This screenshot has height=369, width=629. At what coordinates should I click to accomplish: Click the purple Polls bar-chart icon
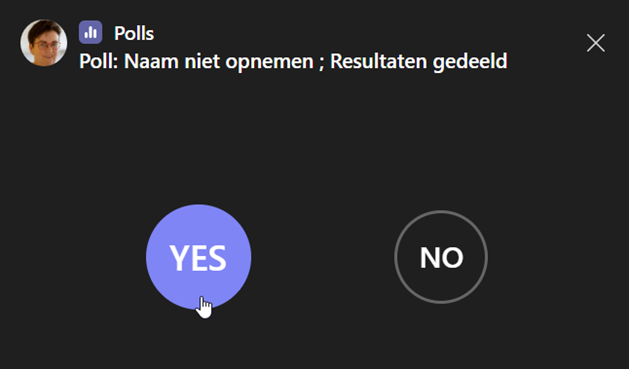click(90, 32)
